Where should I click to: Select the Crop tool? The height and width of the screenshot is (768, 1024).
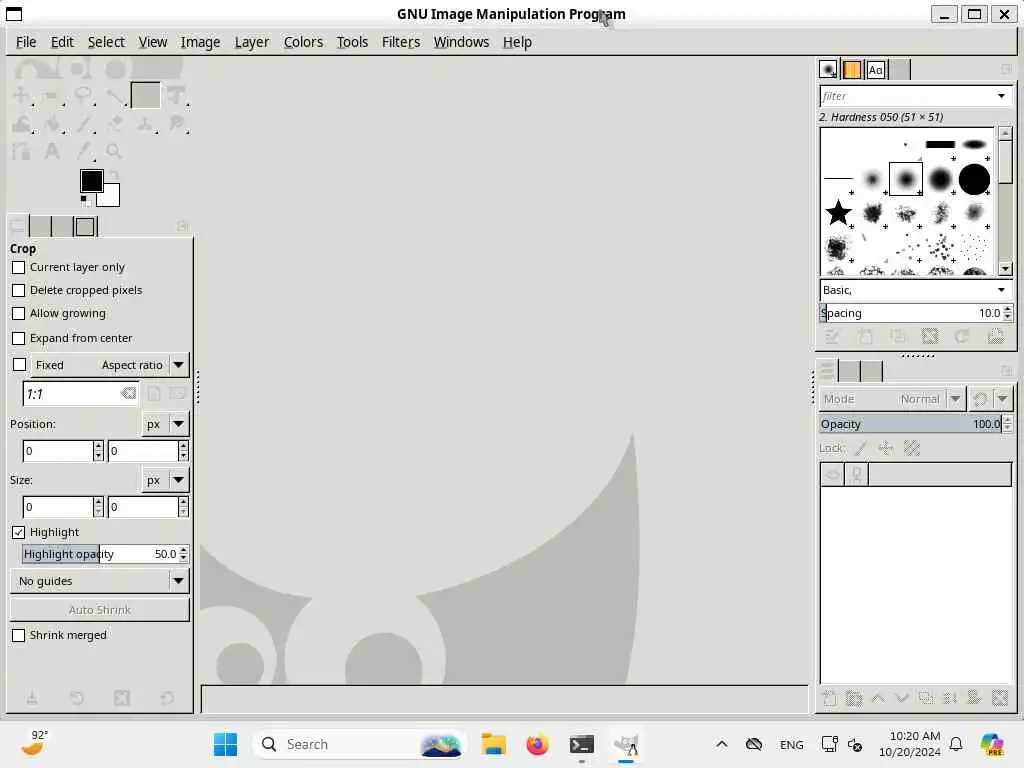145,95
